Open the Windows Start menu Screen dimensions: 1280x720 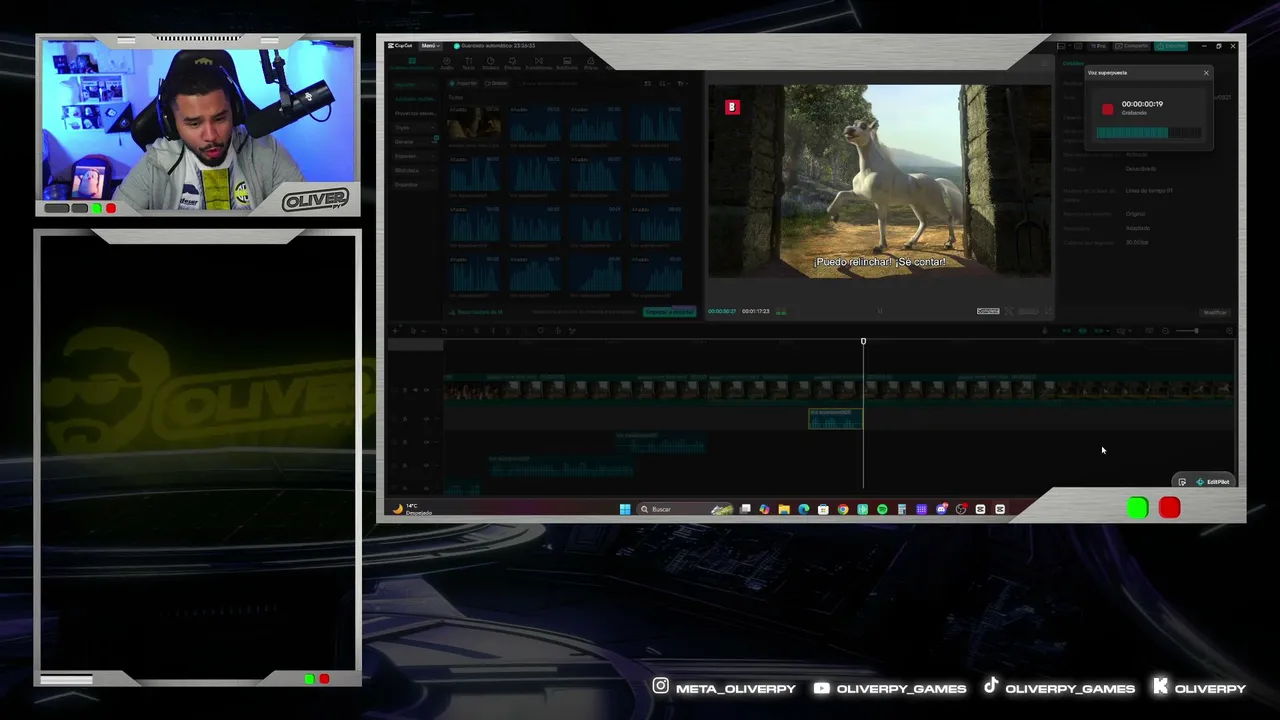[625, 509]
